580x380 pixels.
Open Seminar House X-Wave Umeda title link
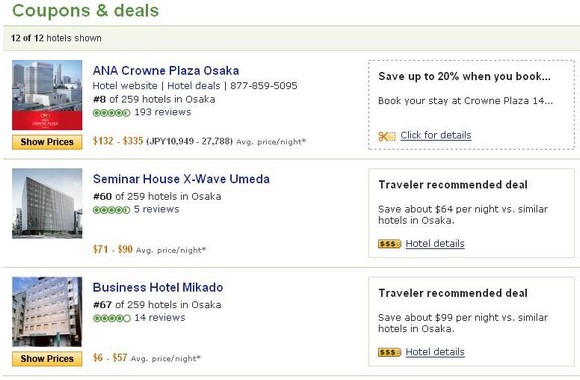pos(181,179)
